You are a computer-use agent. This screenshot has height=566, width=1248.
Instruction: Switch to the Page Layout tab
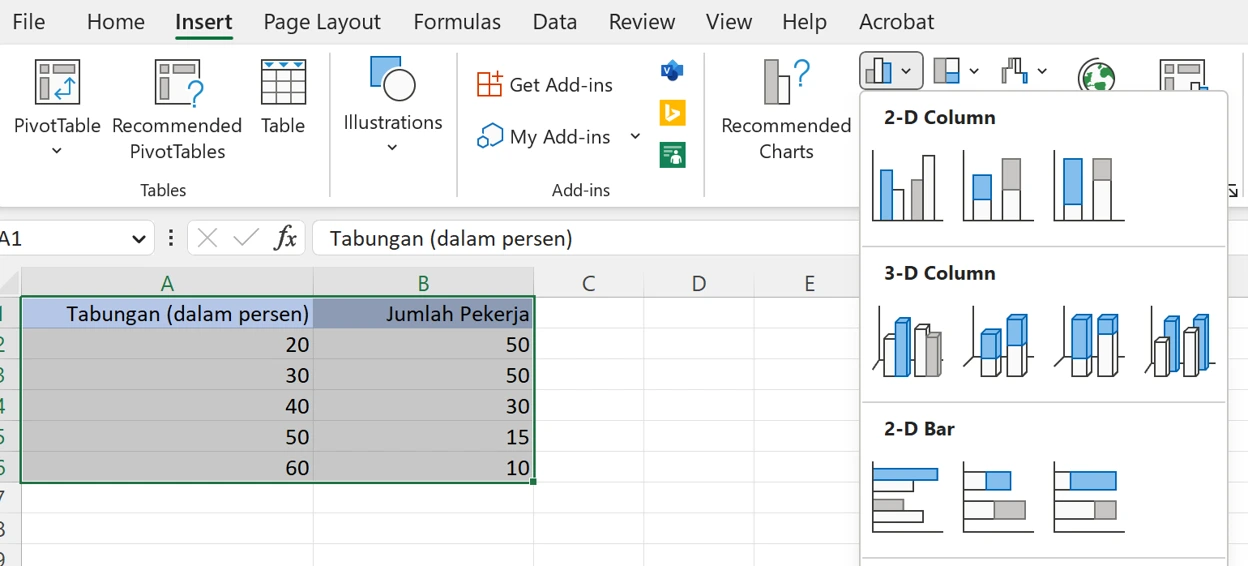[322, 22]
